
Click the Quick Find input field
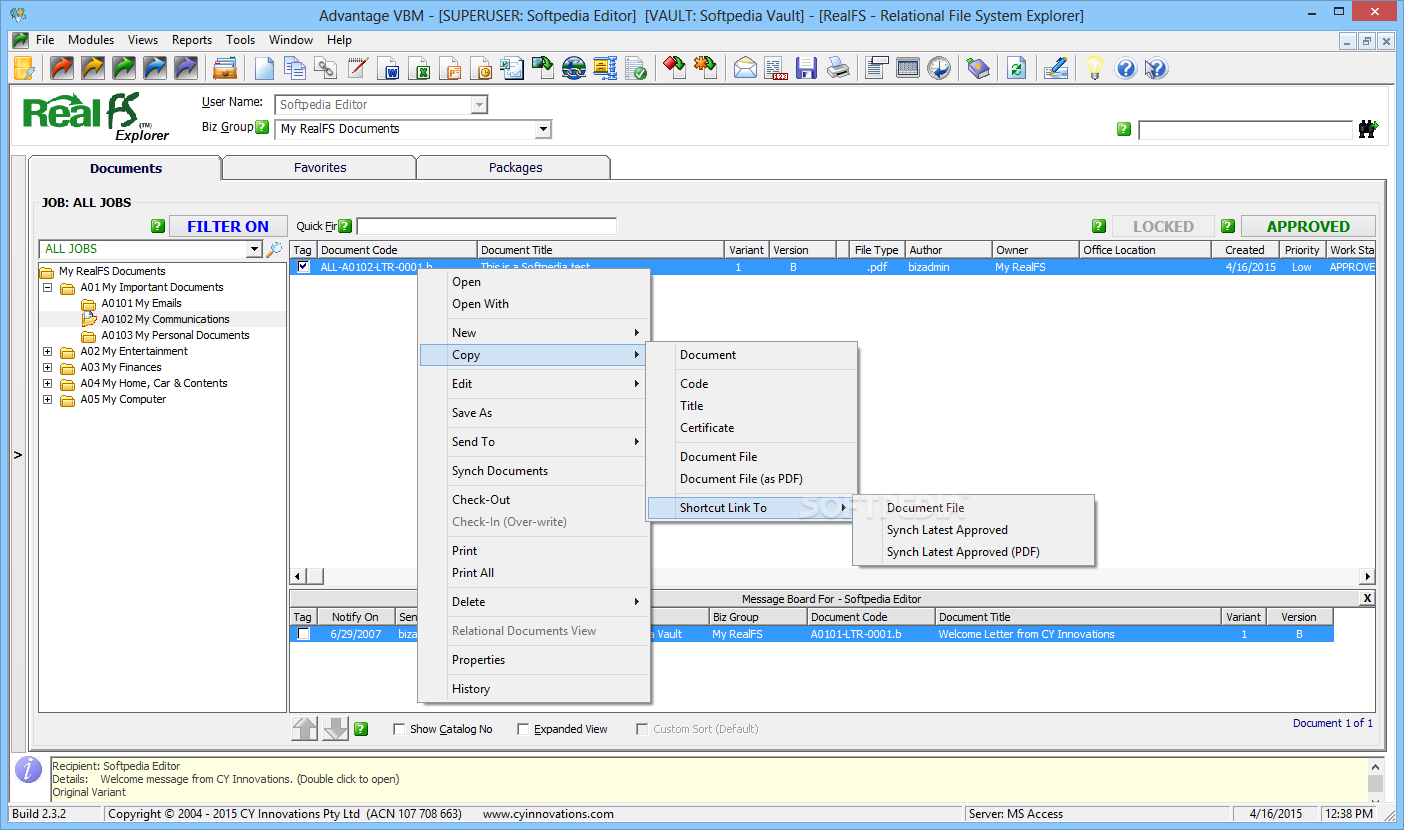[487, 227]
